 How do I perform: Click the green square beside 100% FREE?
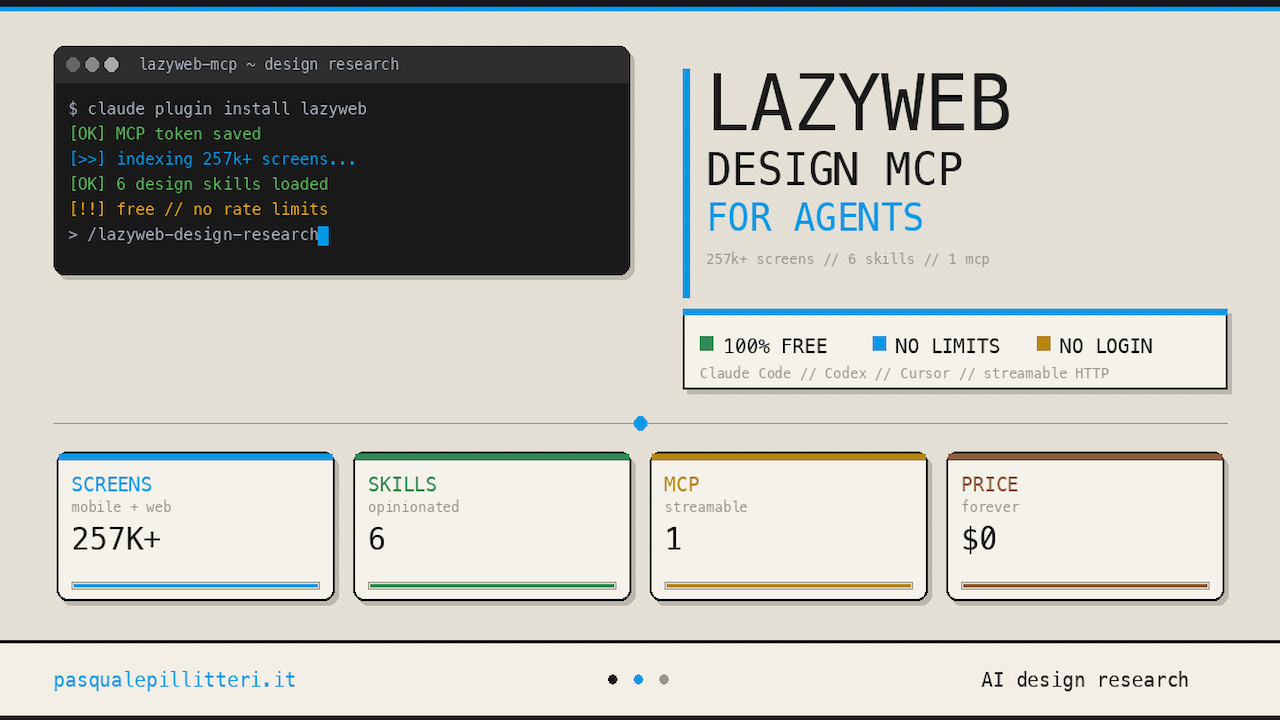click(x=707, y=344)
